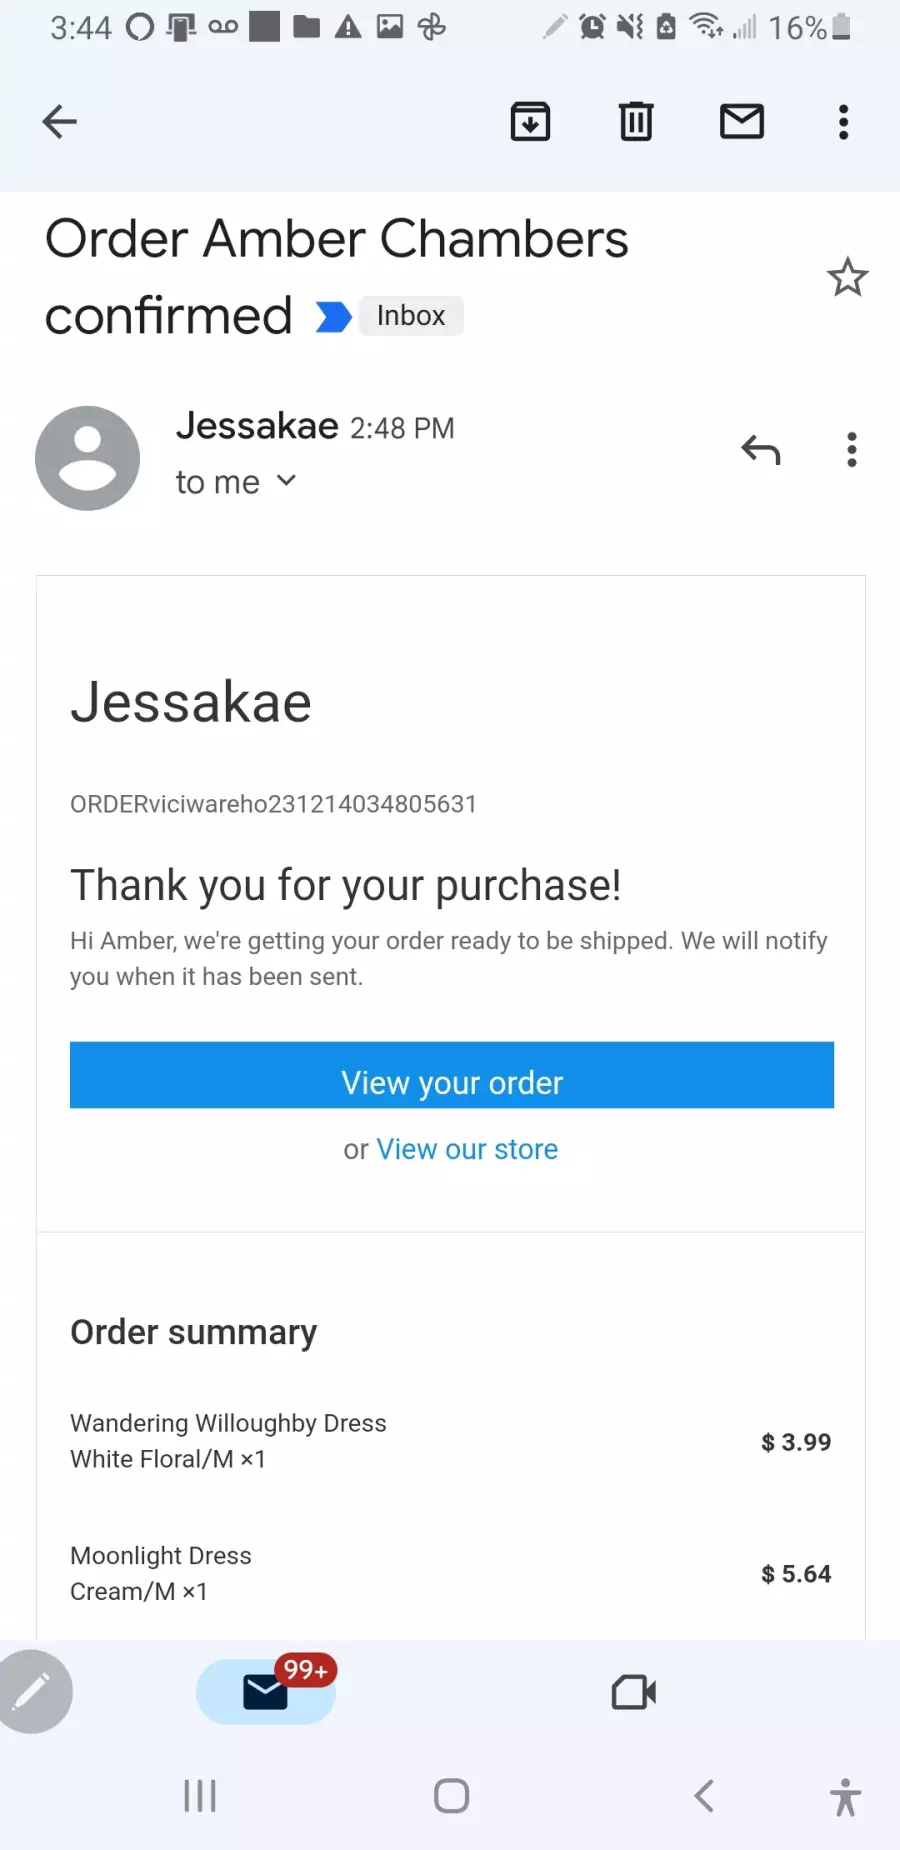Tap the blue importance marker

click(333, 317)
